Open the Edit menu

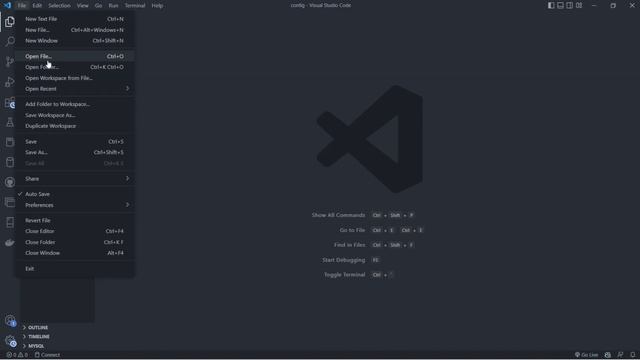tap(37, 5)
